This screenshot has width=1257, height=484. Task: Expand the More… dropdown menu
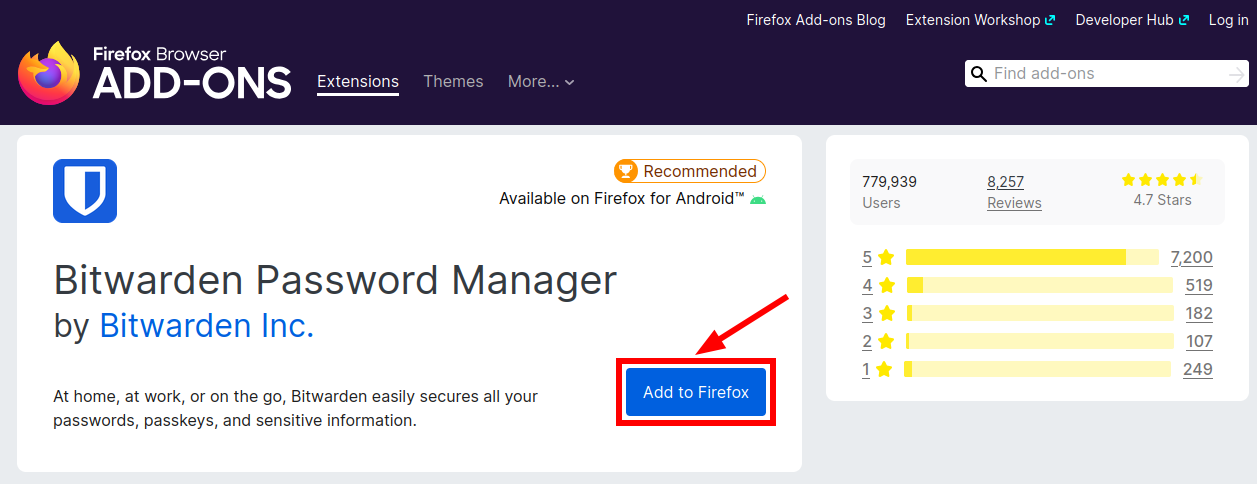[x=541, y=82]
